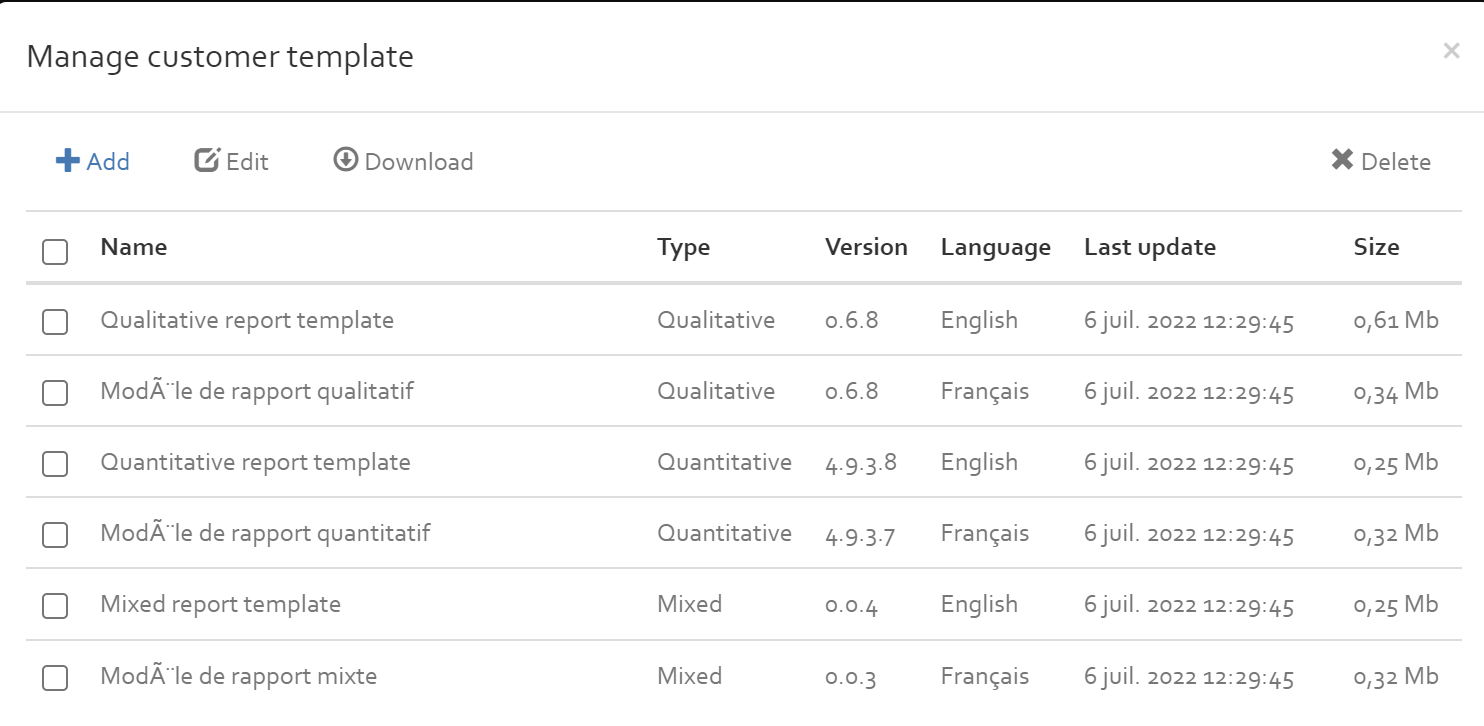Viewport: 1484px width, 726px height.
Task: Click the Version column header
Action: point(866,247)
